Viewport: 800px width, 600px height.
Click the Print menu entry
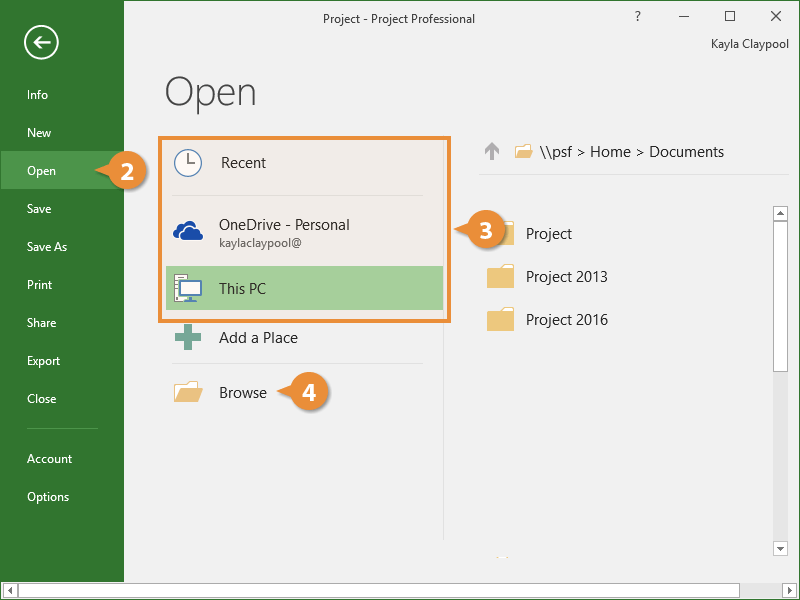[39, 285]
